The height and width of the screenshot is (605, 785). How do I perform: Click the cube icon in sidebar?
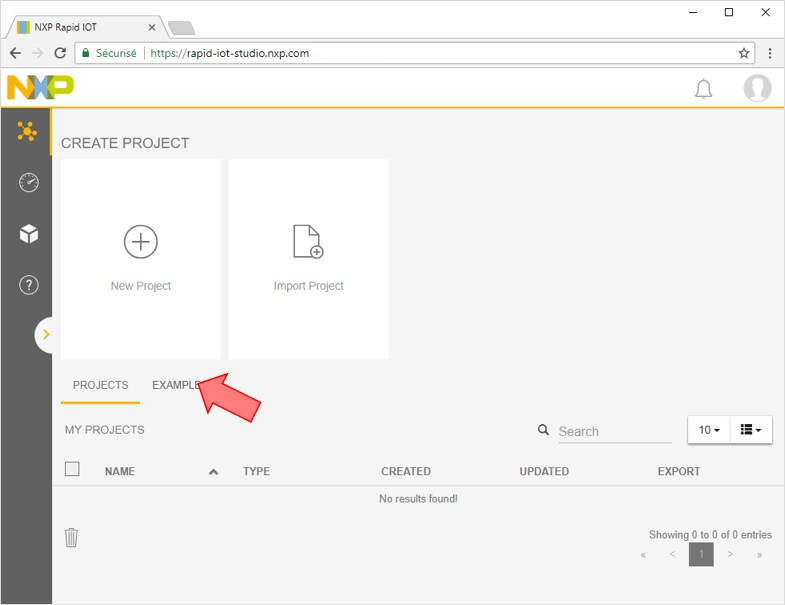pyautogui.click(x=28, y=234)
